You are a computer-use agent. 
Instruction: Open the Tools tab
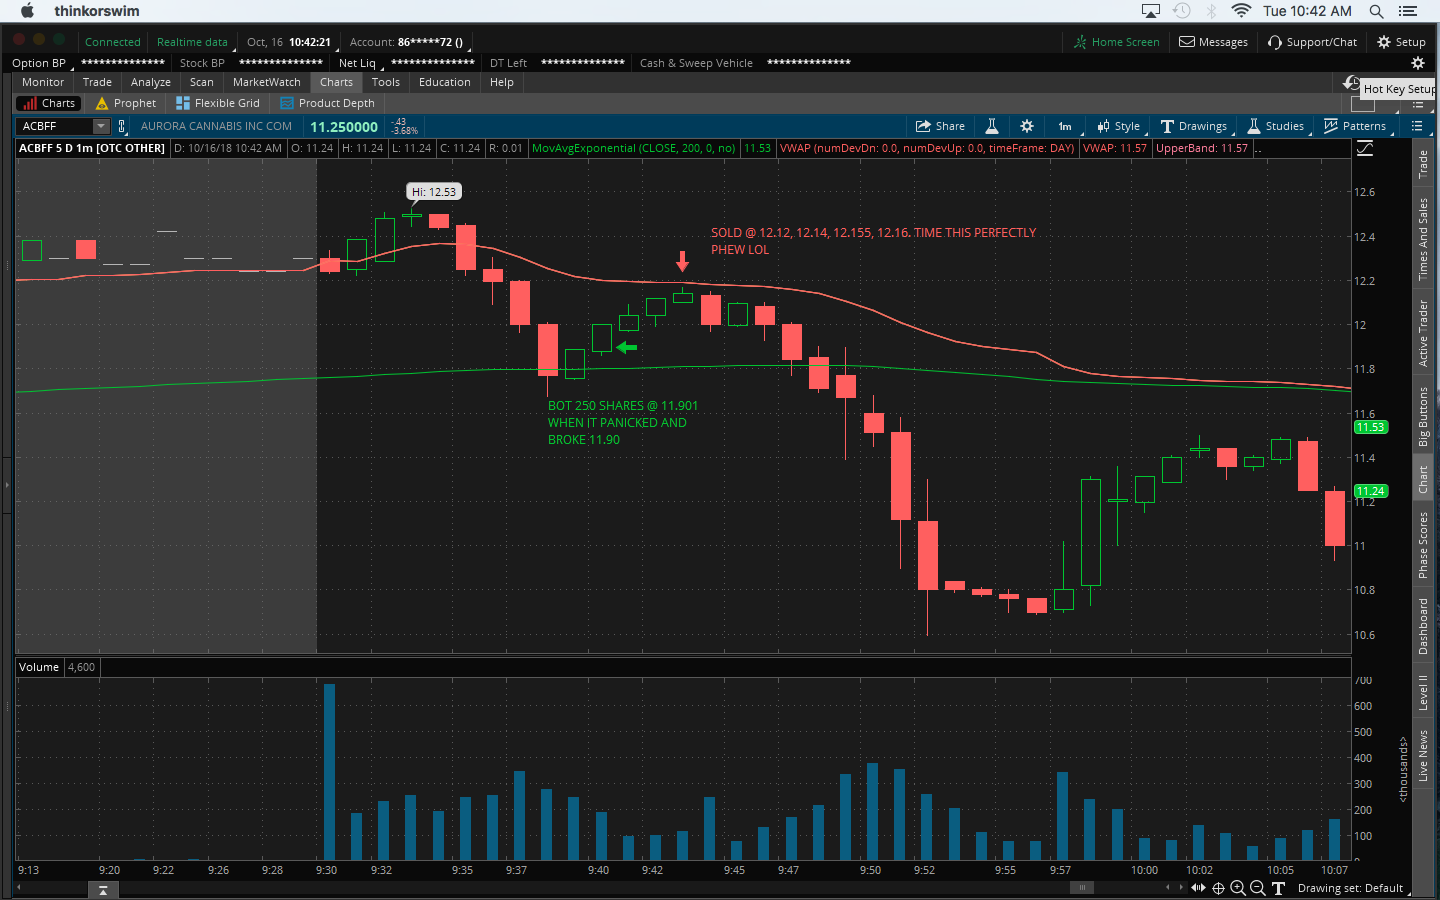pyautogui.click(x=386, y=82)
